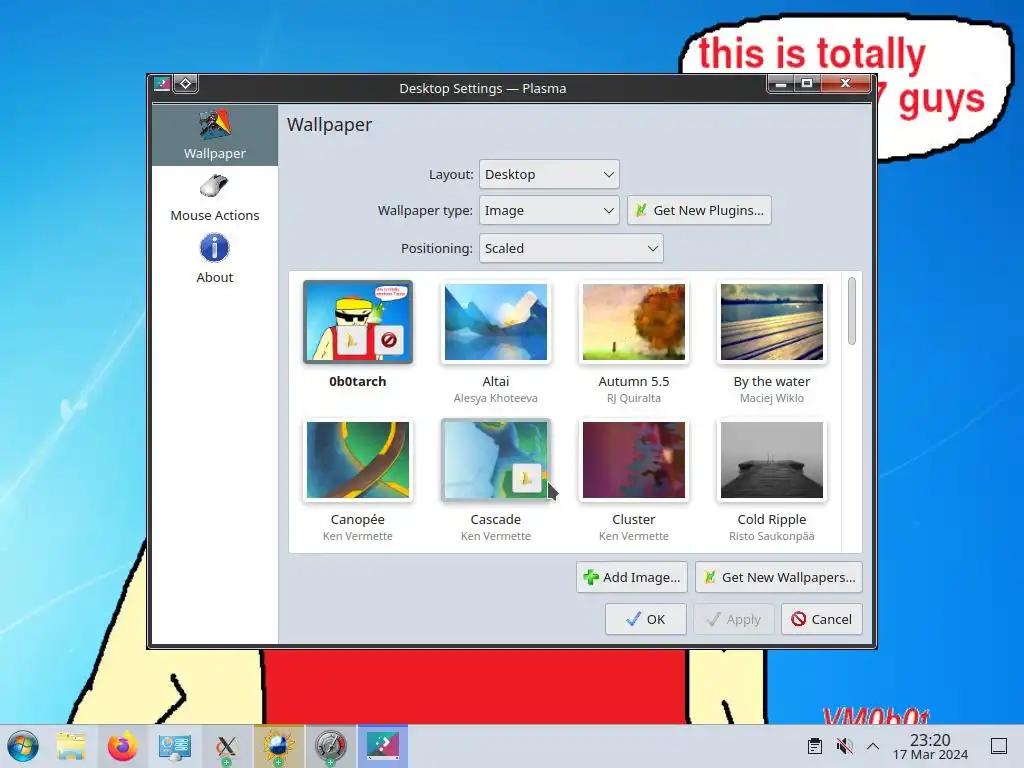The width and height of the screenshot is (1024, 768).
Task: Expand the Positioning dropdown showing Scaled
Action: [571, 248]
